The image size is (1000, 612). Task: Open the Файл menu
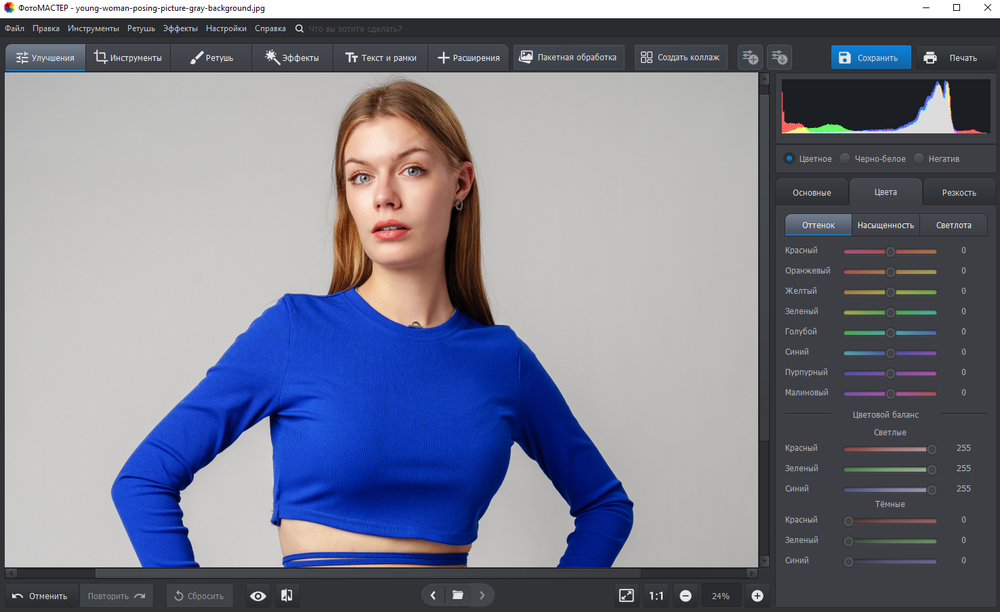(15, 29)
